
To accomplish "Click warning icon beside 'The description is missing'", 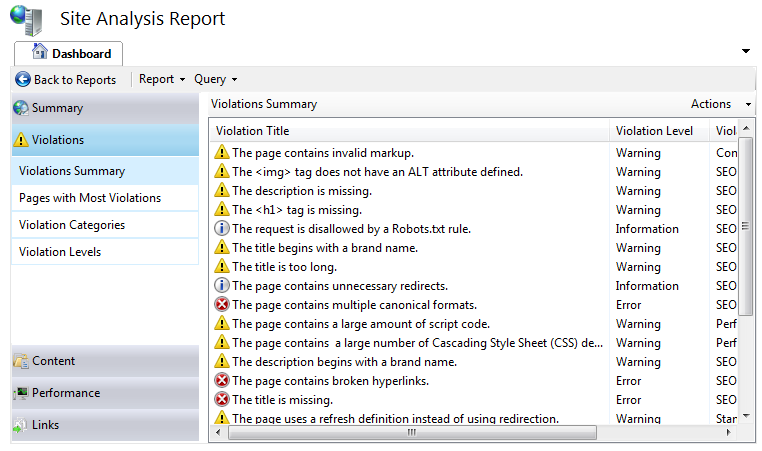I will tap(222, 190).
